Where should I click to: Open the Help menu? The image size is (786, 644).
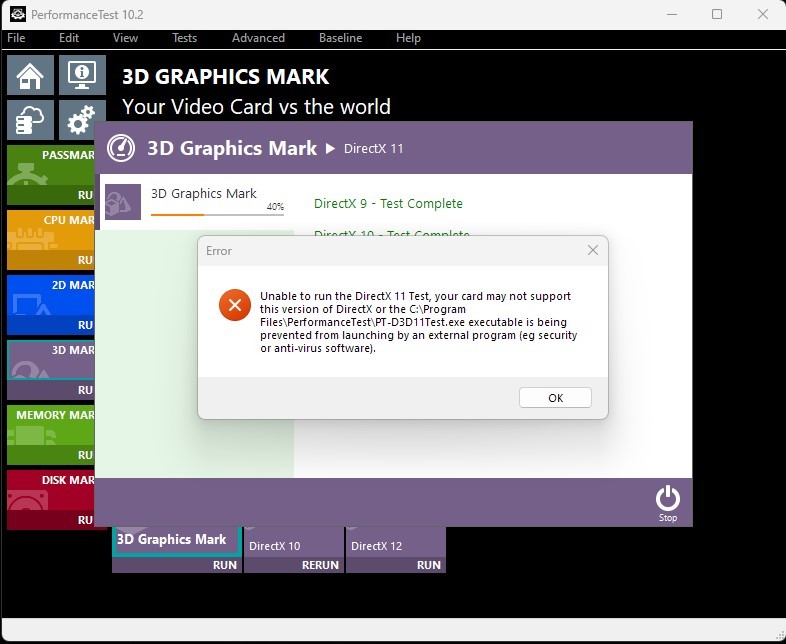[408, 38]
